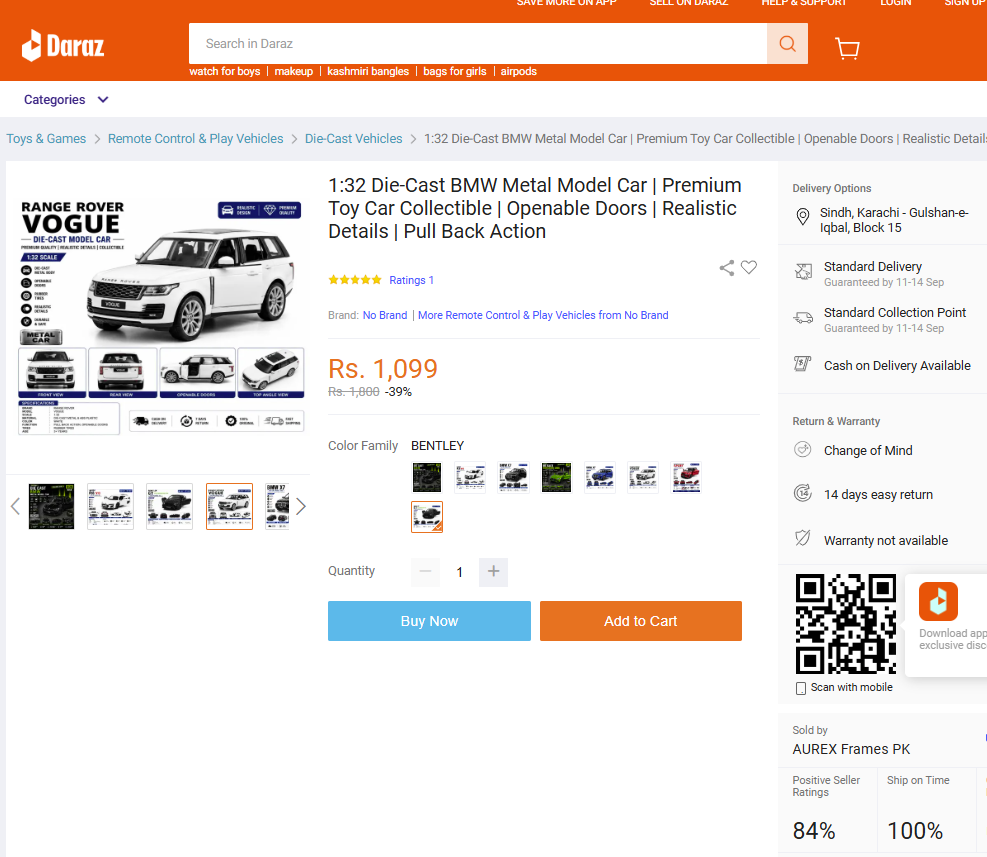The width and height of the screenshot is (987, 857).
Task: Click the 'Warranty not available' text
Action: pos(886,540)
